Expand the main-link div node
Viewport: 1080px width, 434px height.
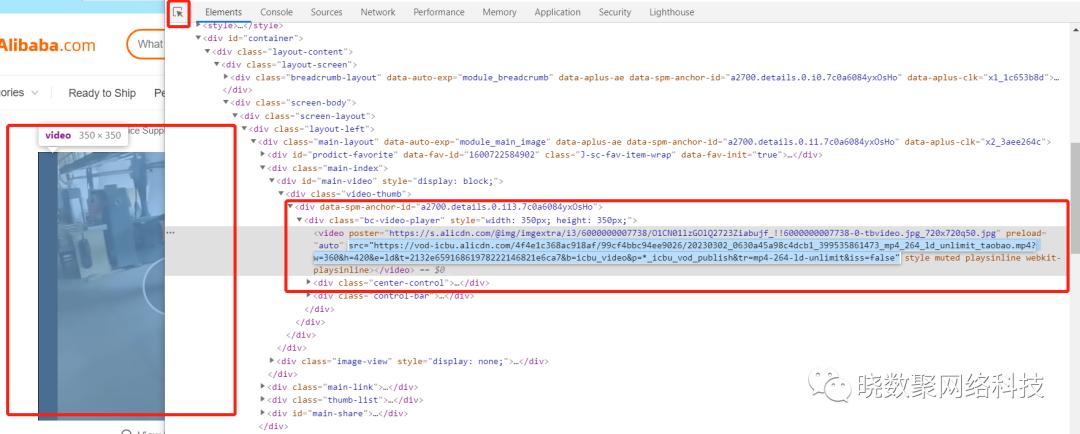[264, 386]
